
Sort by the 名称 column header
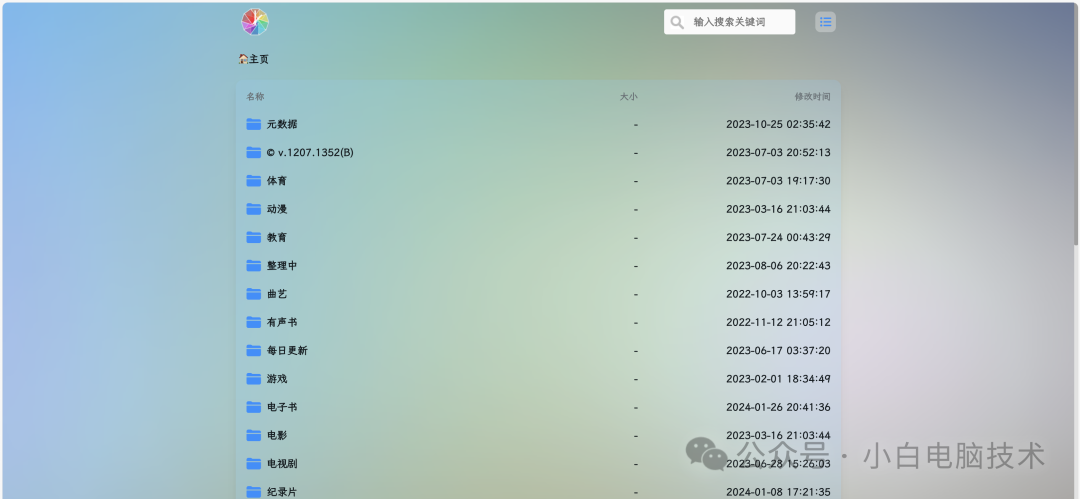tap(256, 96)
